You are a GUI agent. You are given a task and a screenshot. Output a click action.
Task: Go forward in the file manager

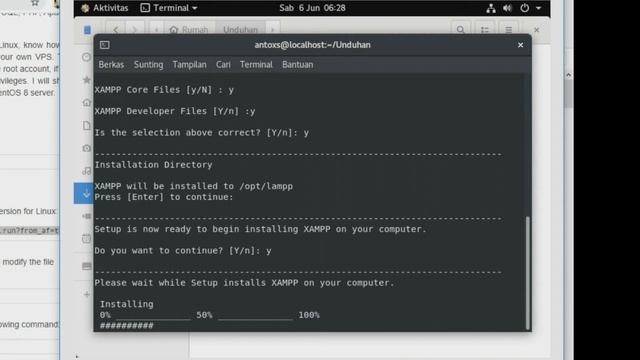click(134, 30)
